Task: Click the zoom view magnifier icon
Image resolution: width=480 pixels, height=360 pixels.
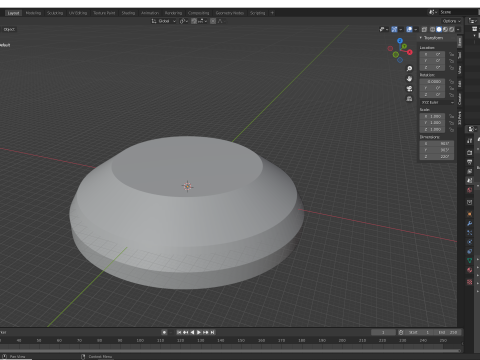Action: click(x=409, y=69)
